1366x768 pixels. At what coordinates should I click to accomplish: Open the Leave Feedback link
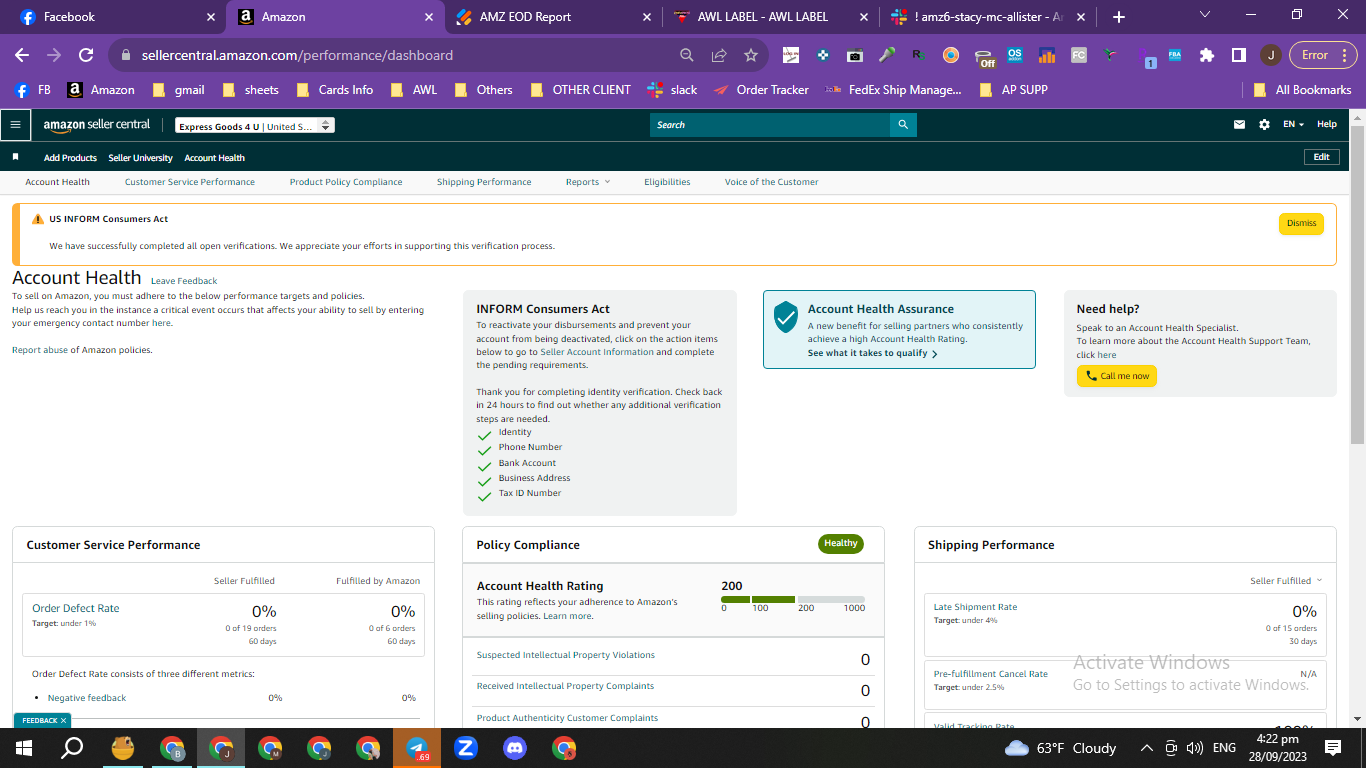pyautogui.click(x=184, y=281)
